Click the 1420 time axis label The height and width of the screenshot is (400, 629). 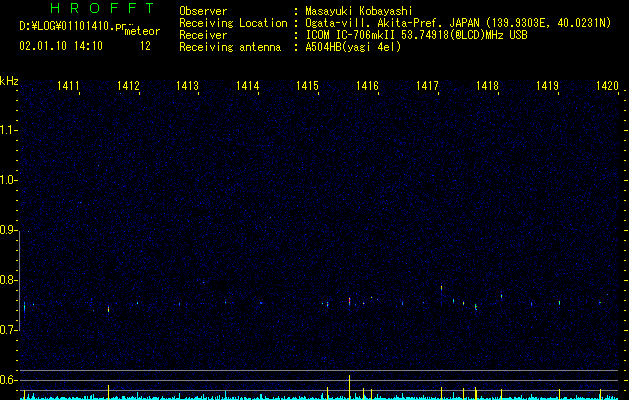607,86
